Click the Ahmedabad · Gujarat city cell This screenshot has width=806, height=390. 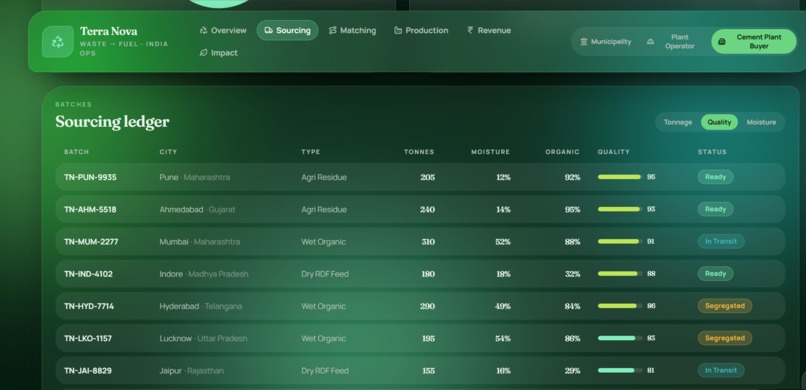[197, 210]
